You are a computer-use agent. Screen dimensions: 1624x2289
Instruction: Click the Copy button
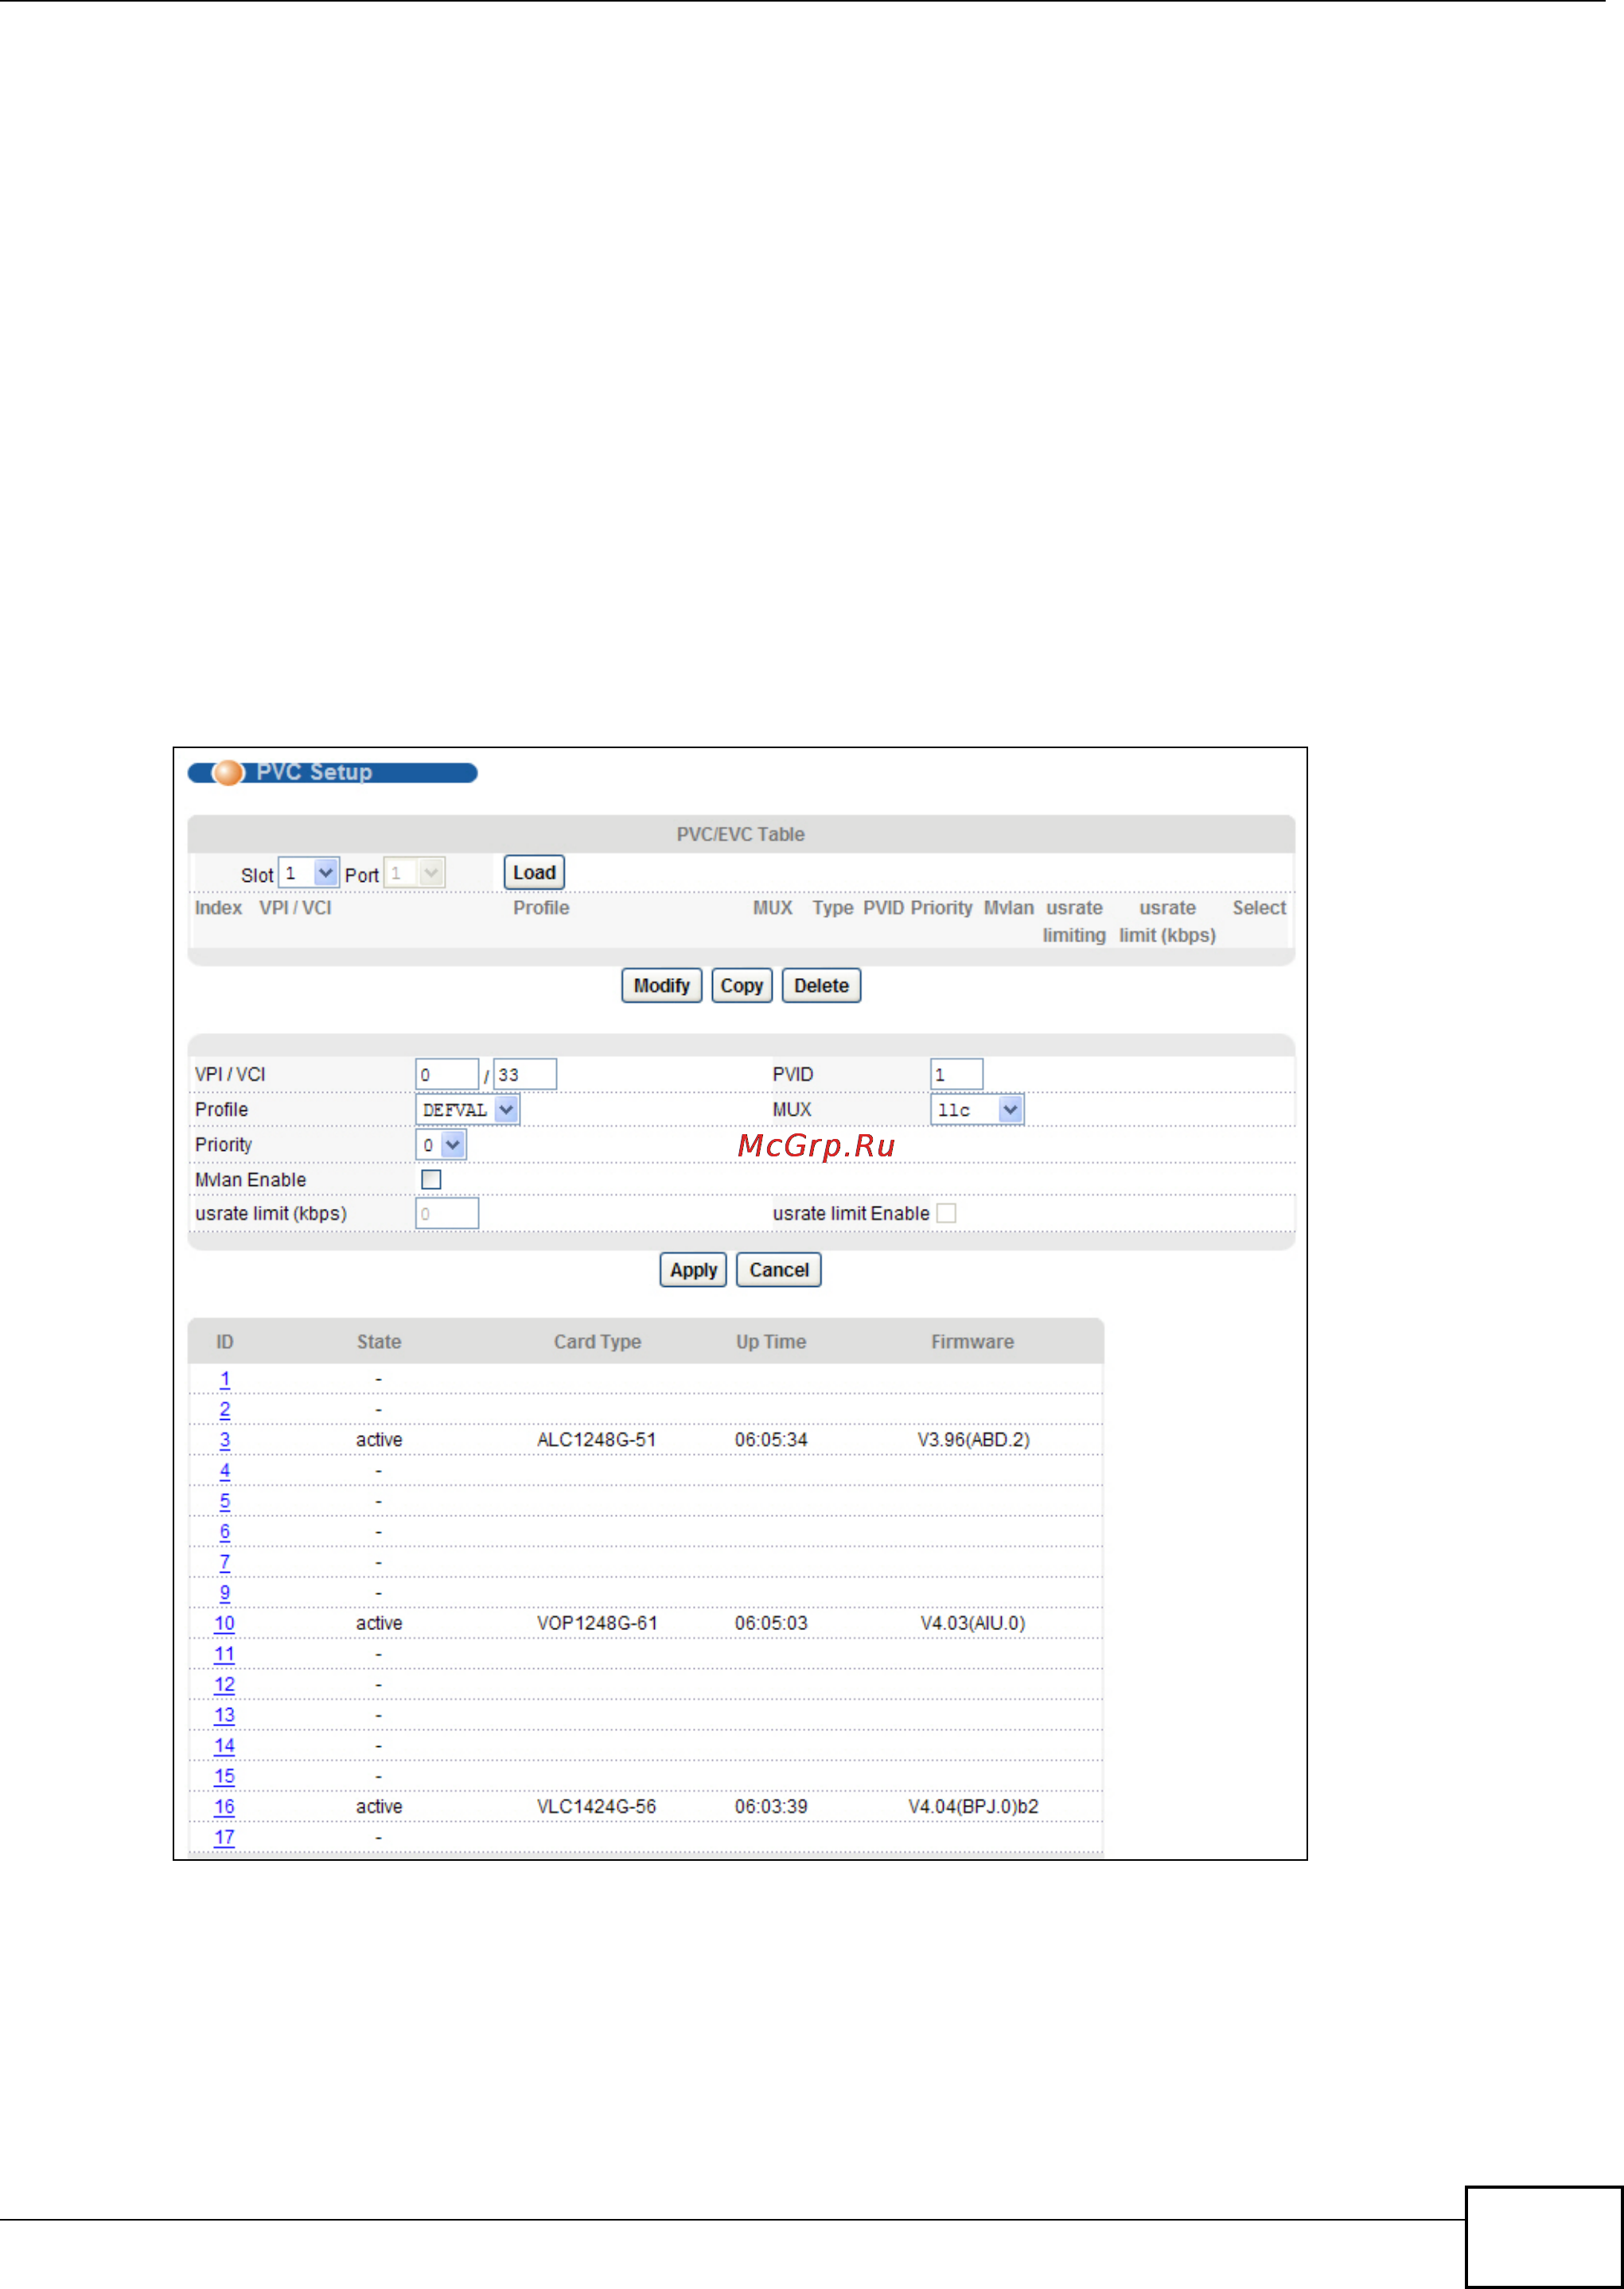741,985
